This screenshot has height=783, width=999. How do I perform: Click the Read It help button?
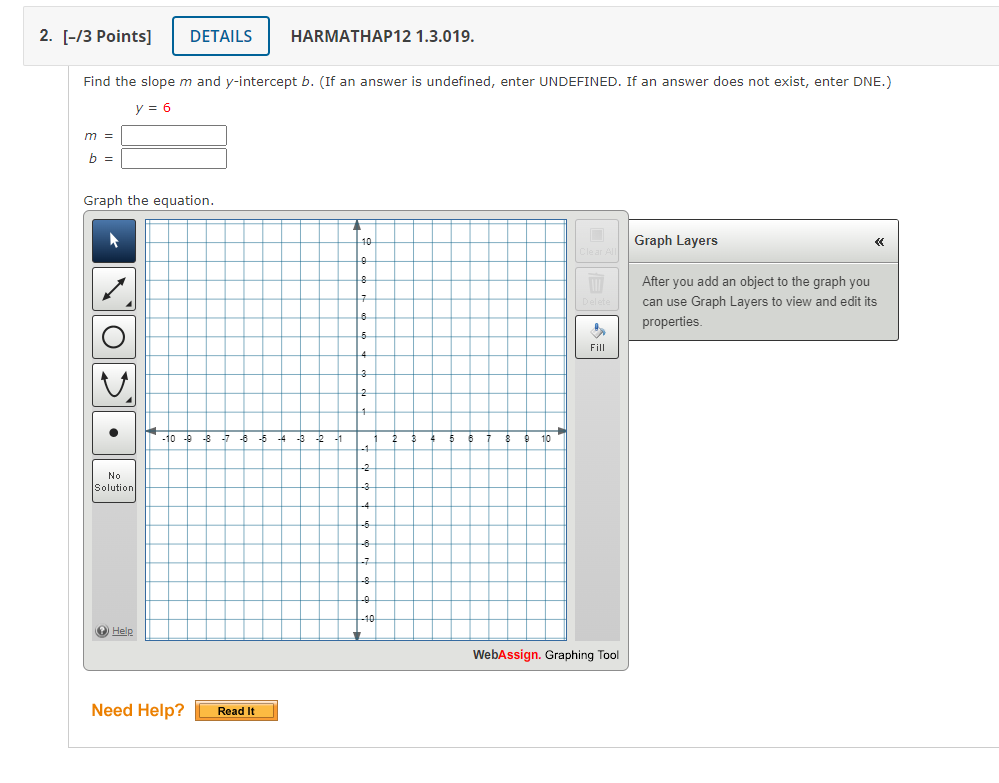(236, 710)
